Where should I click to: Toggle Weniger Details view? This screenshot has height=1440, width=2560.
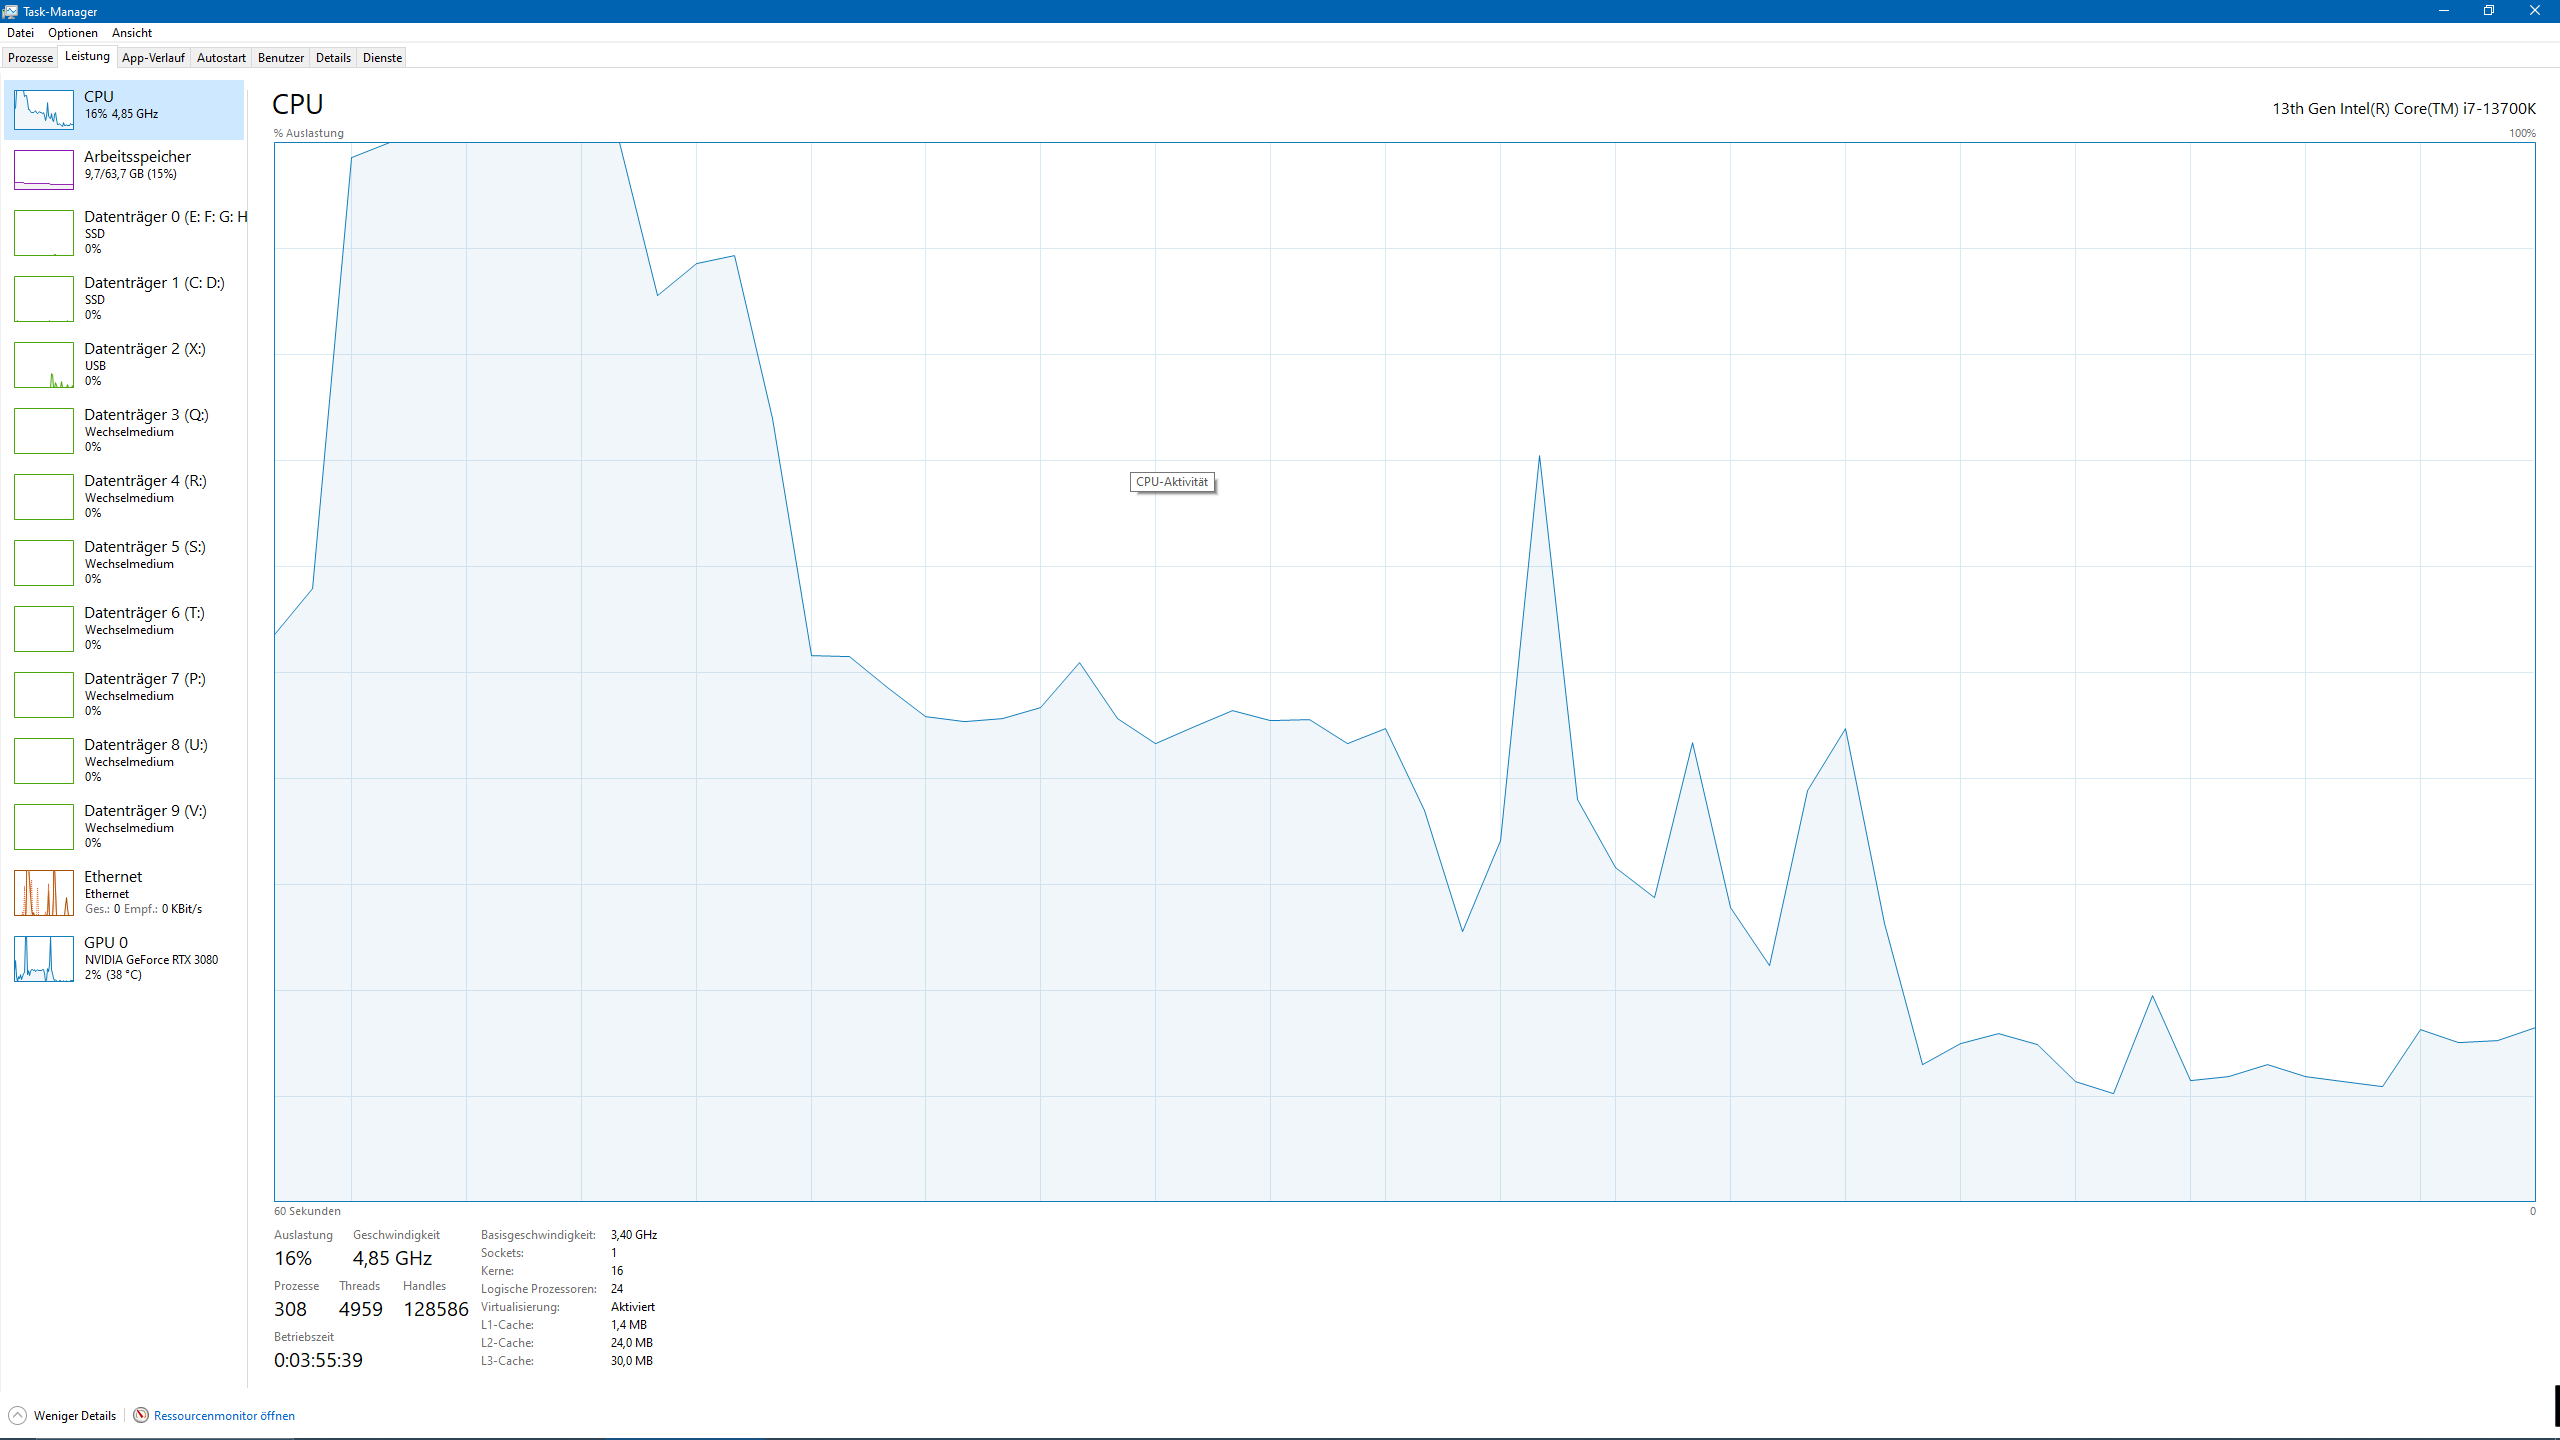(x=74, y=1415)
